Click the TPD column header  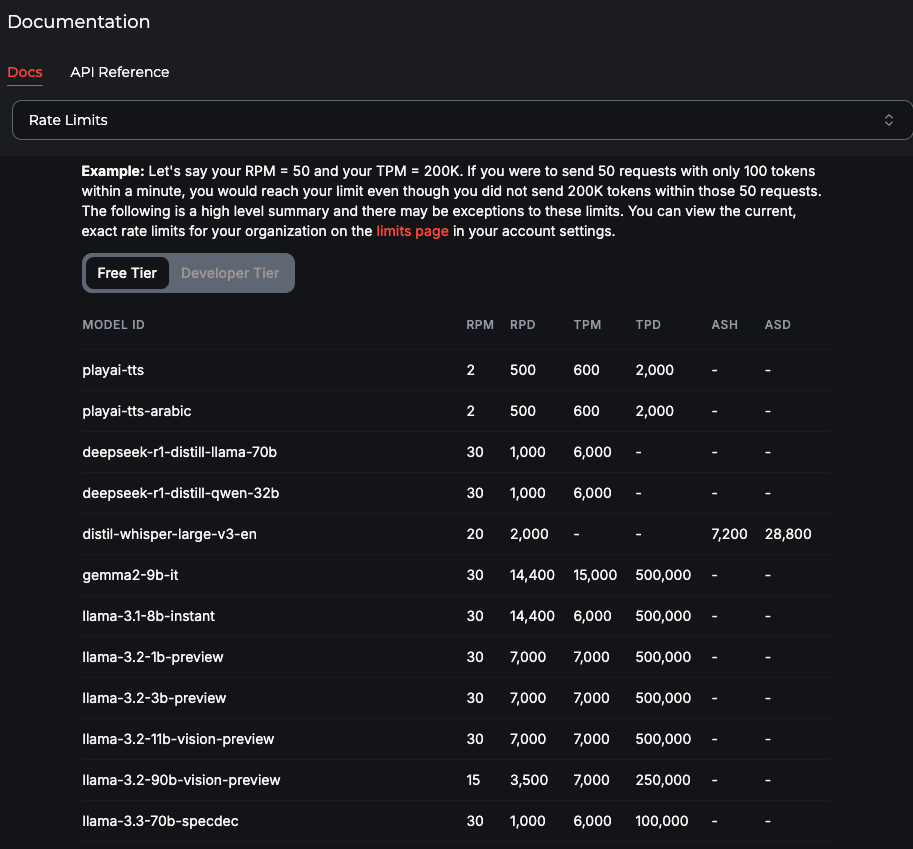(x=648, y=325)
